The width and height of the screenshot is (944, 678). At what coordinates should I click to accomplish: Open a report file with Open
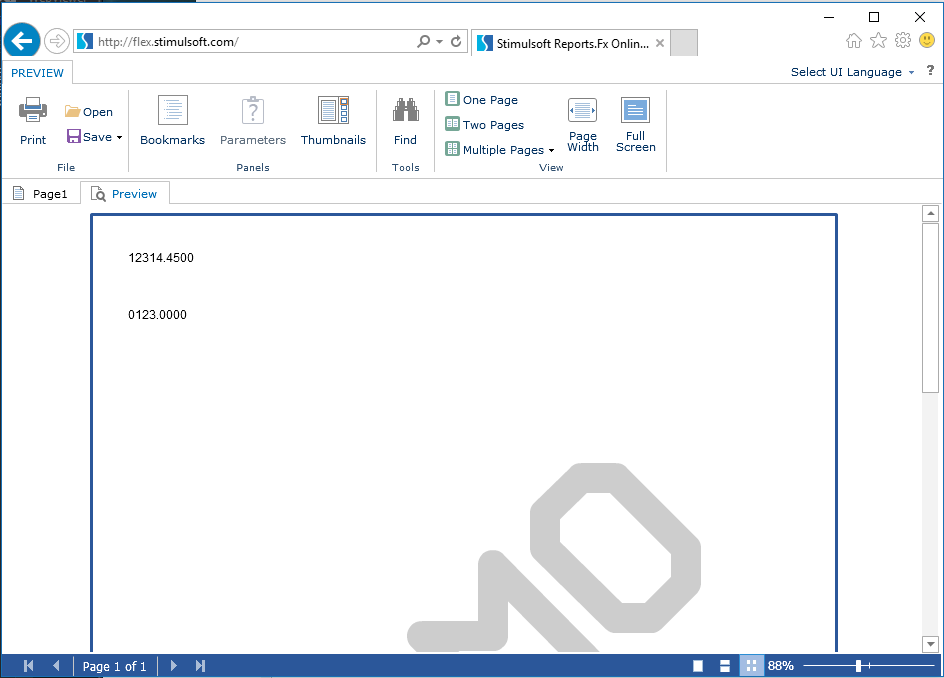click(x=89, y=112)
